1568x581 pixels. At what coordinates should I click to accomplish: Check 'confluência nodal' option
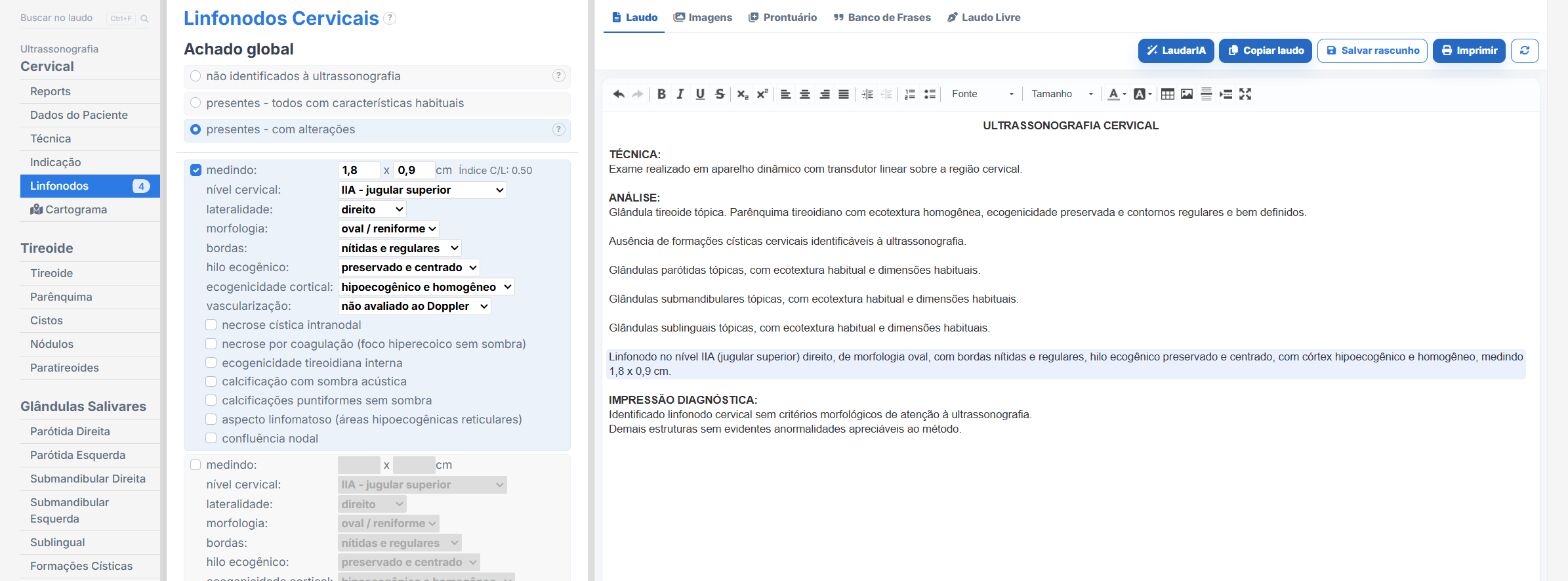click(x=211, y=438)
